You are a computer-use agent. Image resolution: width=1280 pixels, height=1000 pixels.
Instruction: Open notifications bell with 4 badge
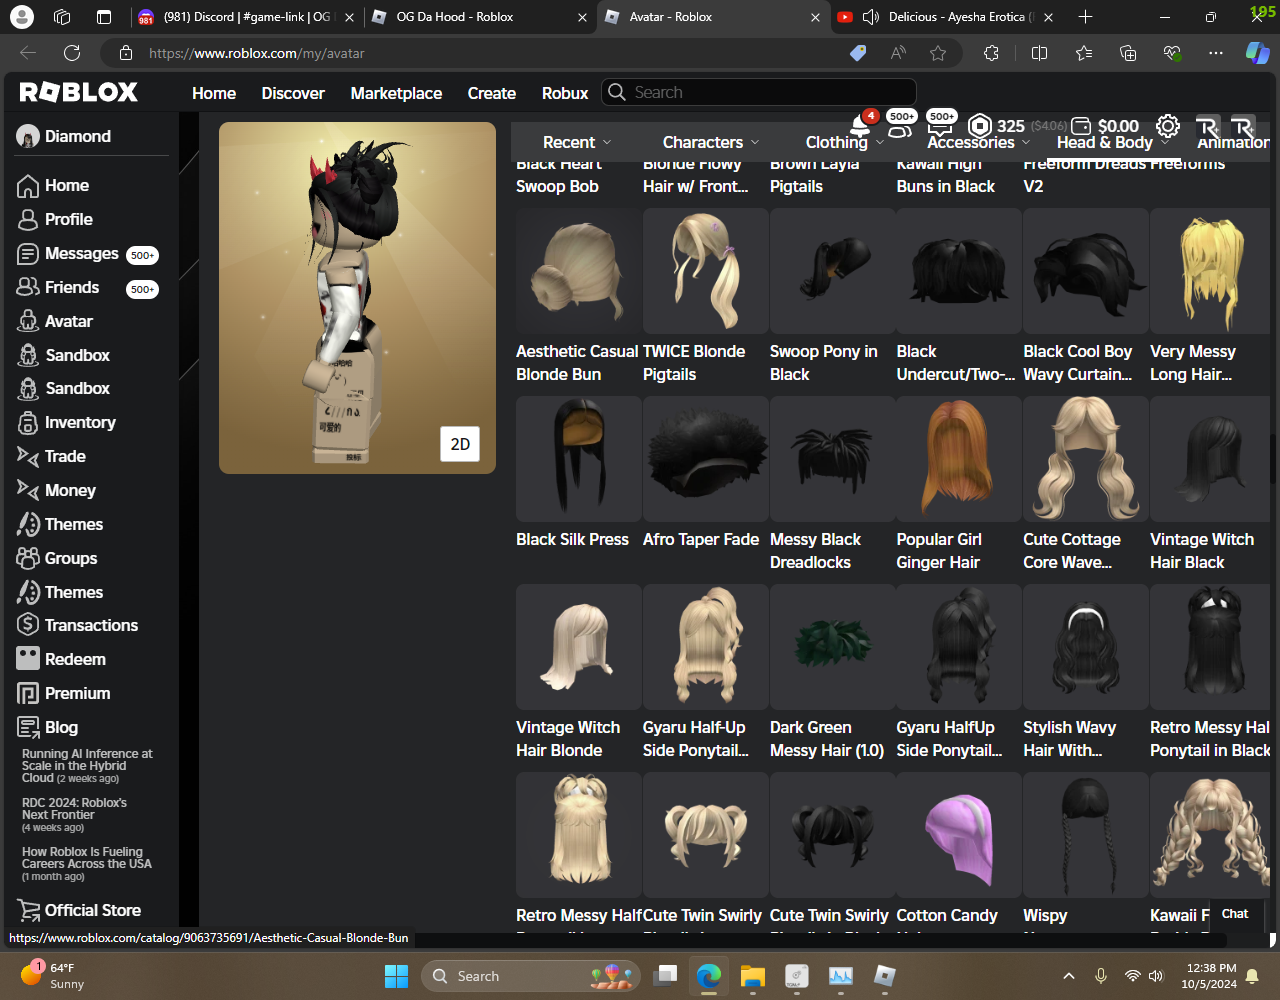[x=860, y=126]
